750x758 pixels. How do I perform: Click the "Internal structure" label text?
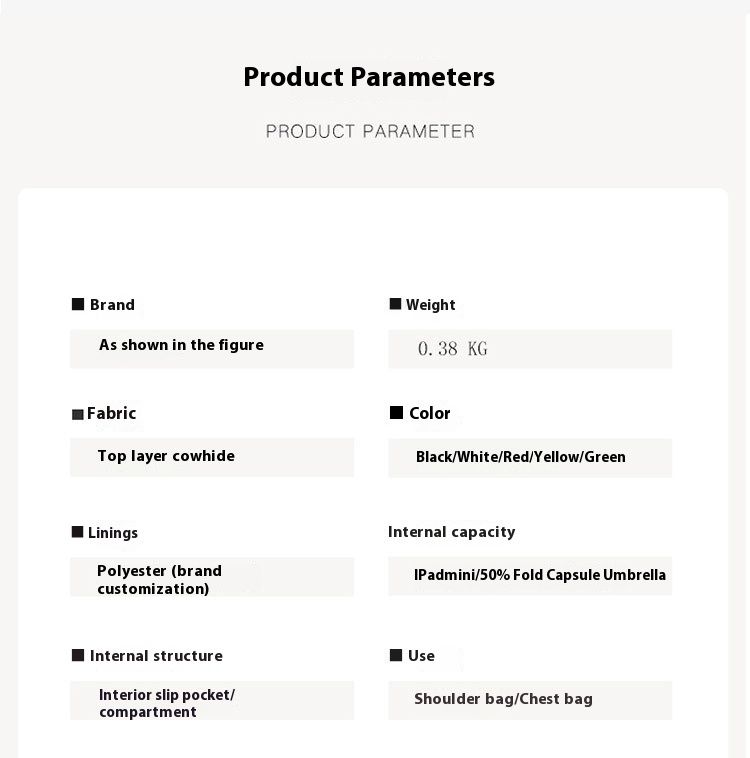(x=156, y=656)
